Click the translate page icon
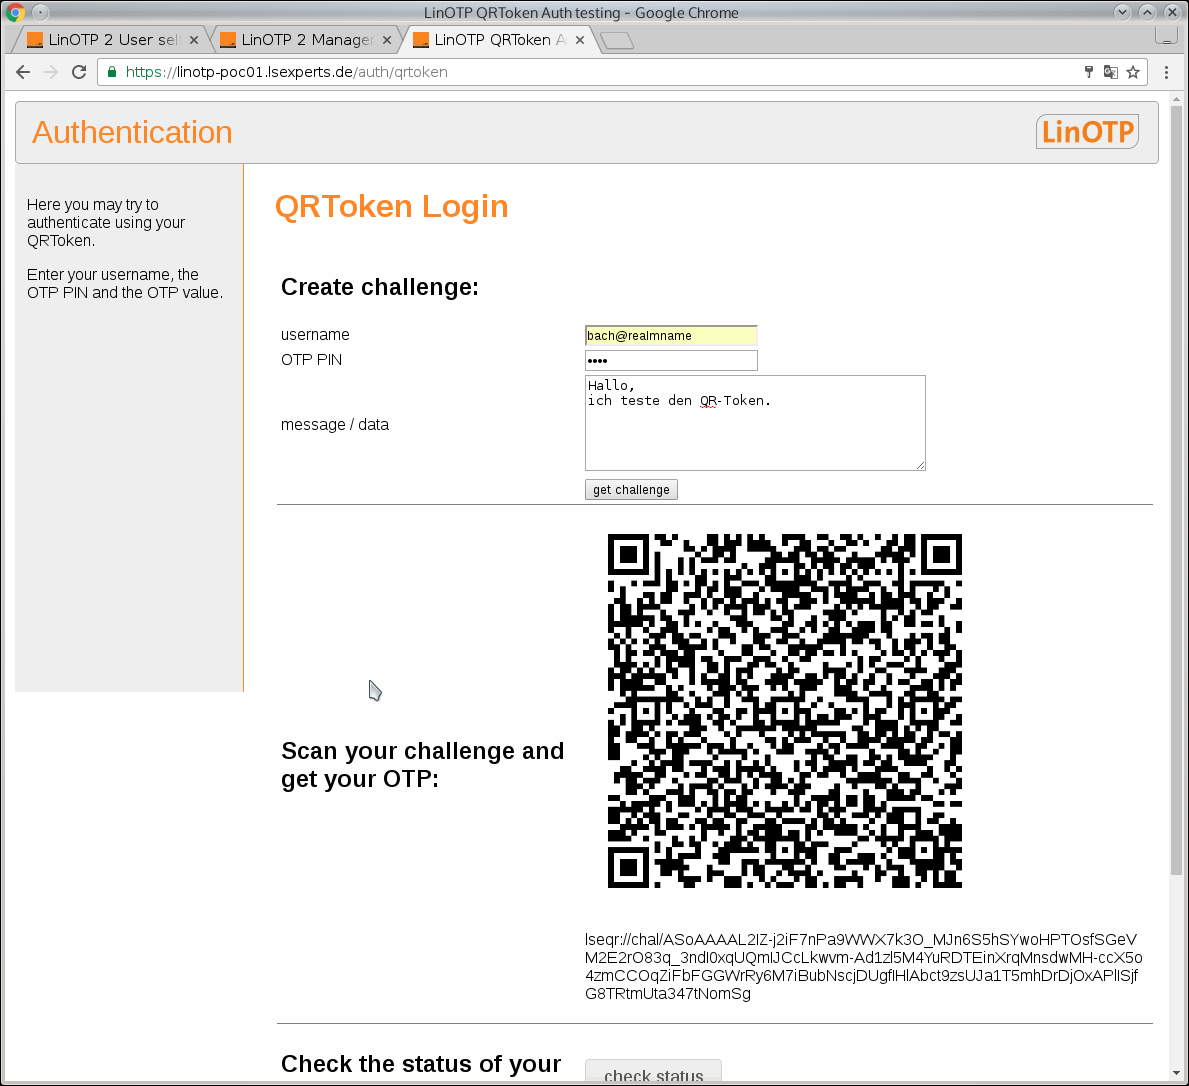 click(1110, 72)
